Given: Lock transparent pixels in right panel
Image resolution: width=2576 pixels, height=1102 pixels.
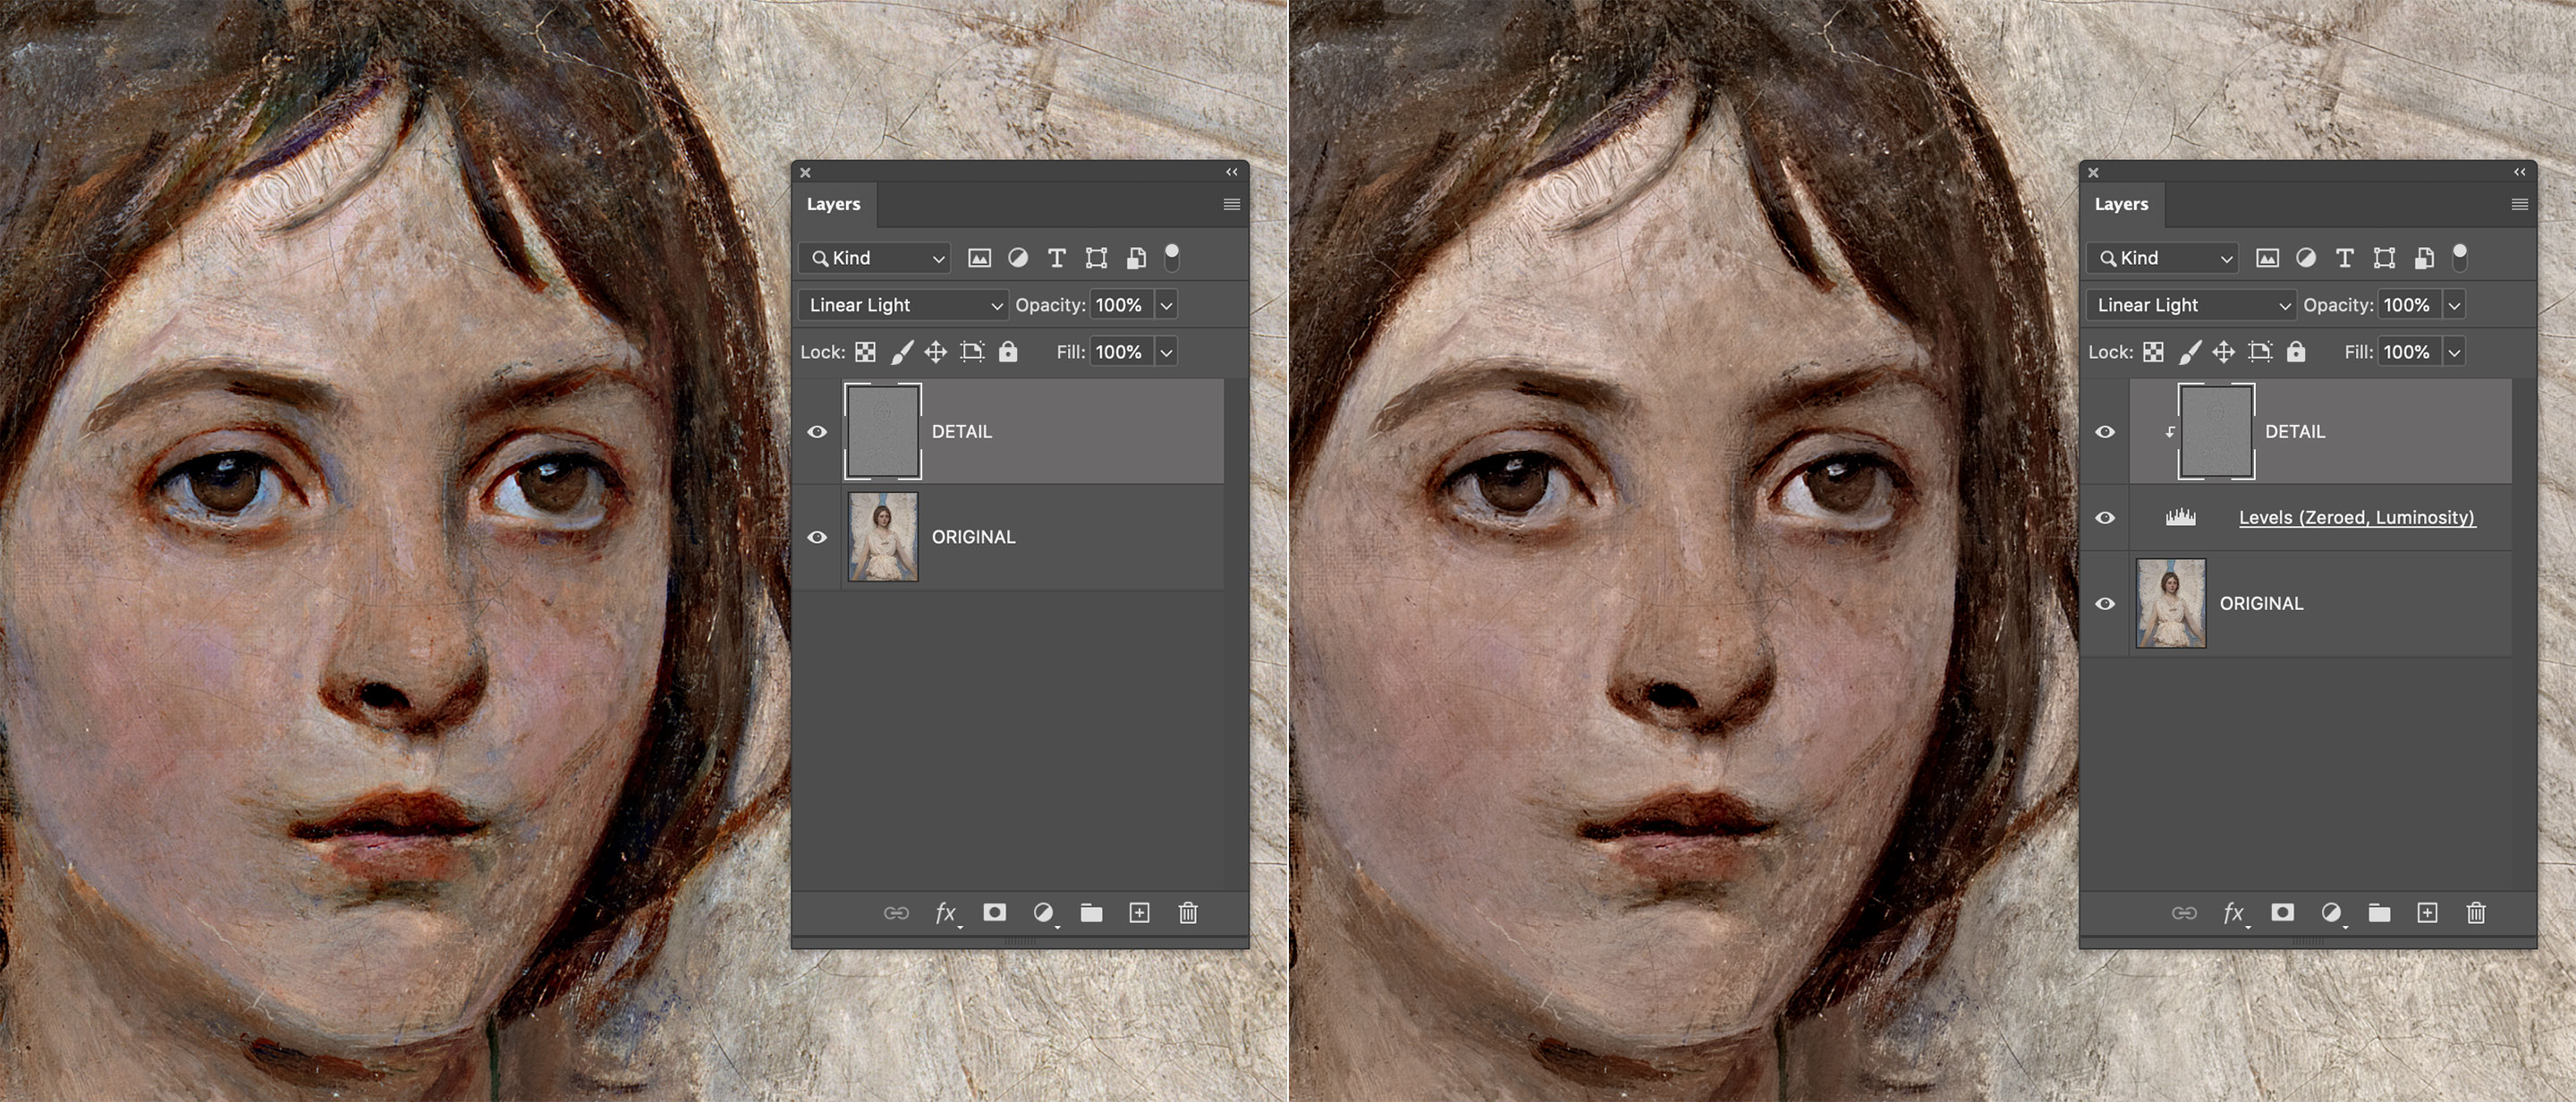Looking at the screenshot, I should (2153, 352).
